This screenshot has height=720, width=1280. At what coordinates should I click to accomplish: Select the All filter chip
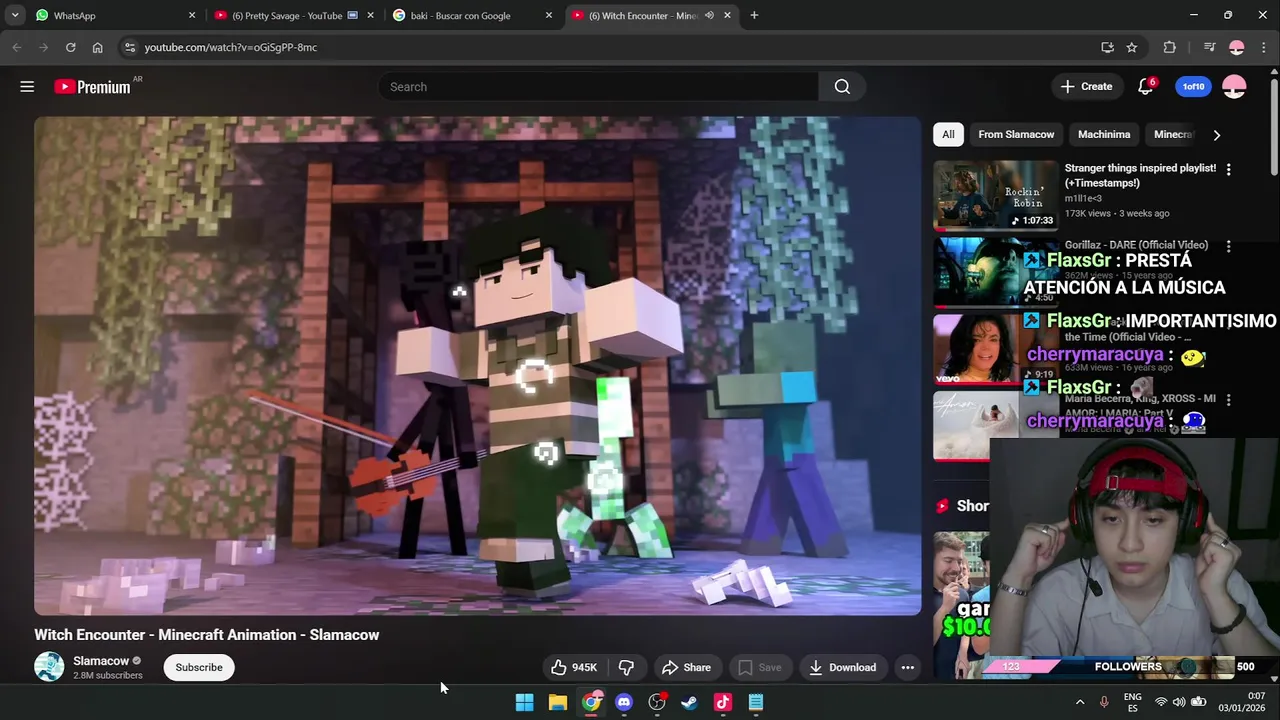click(x=948, y=135)
